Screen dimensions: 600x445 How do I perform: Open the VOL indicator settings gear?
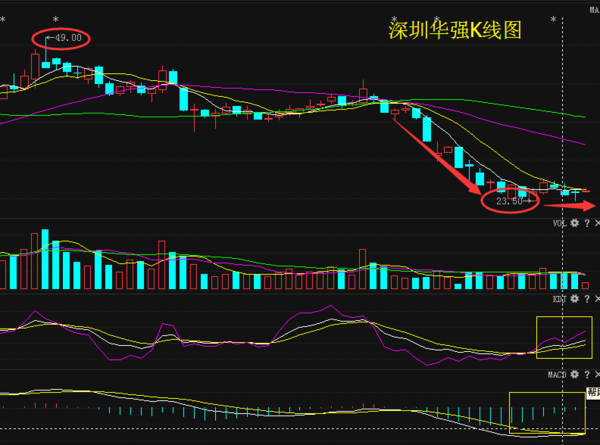(x=574, y=223)
